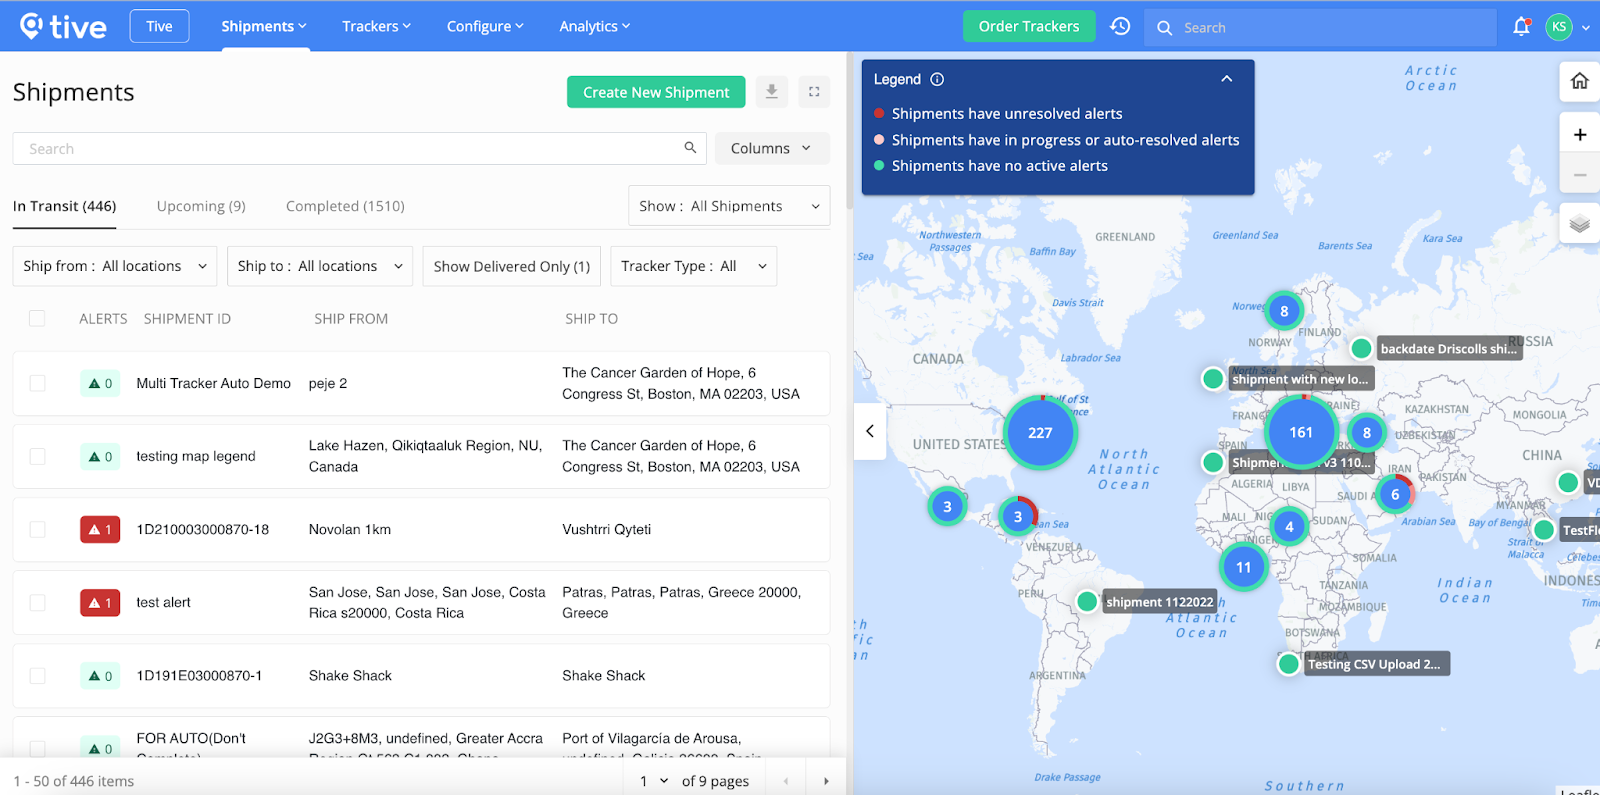Switch to Upcoming (9) tab
1600x795 pixels.
click(201, 206)
